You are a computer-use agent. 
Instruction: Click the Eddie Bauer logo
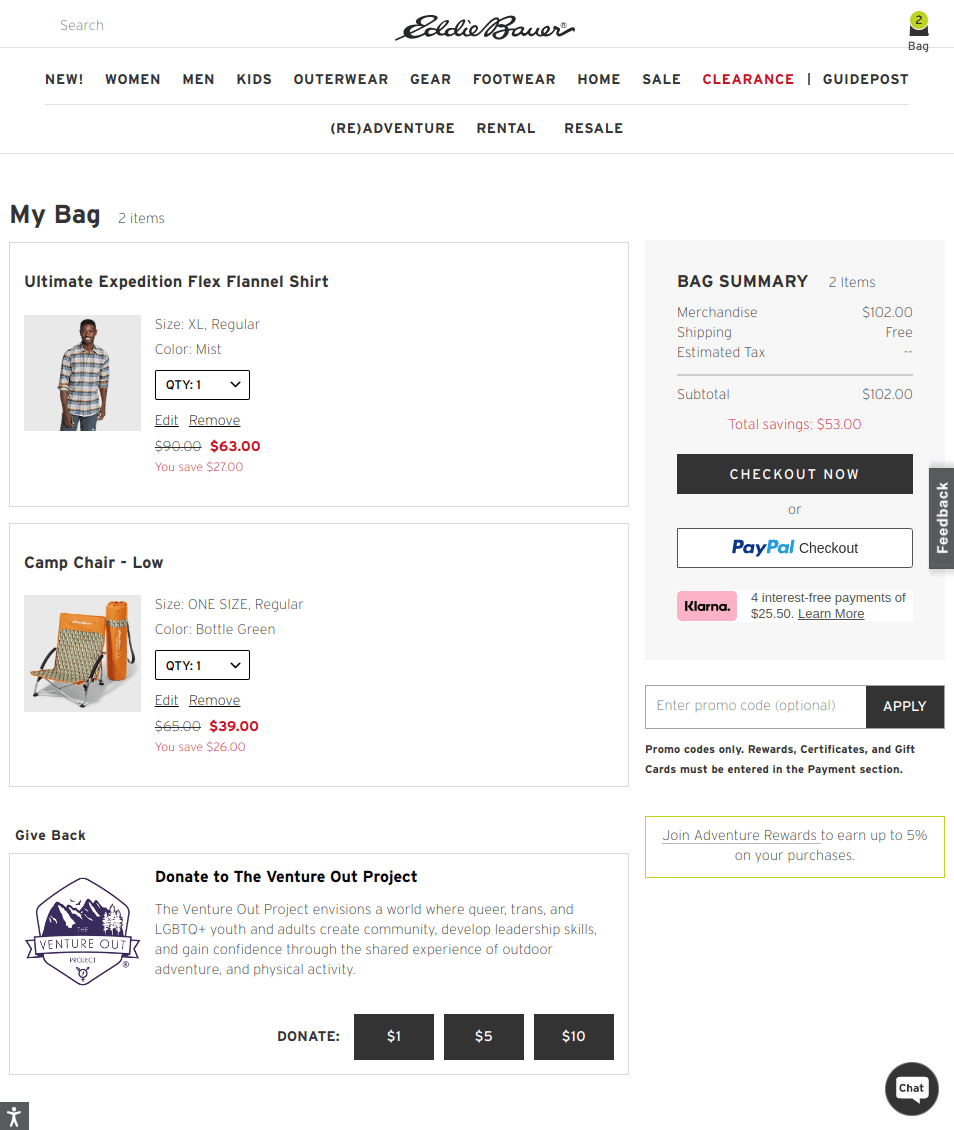(x=484, y=28)
